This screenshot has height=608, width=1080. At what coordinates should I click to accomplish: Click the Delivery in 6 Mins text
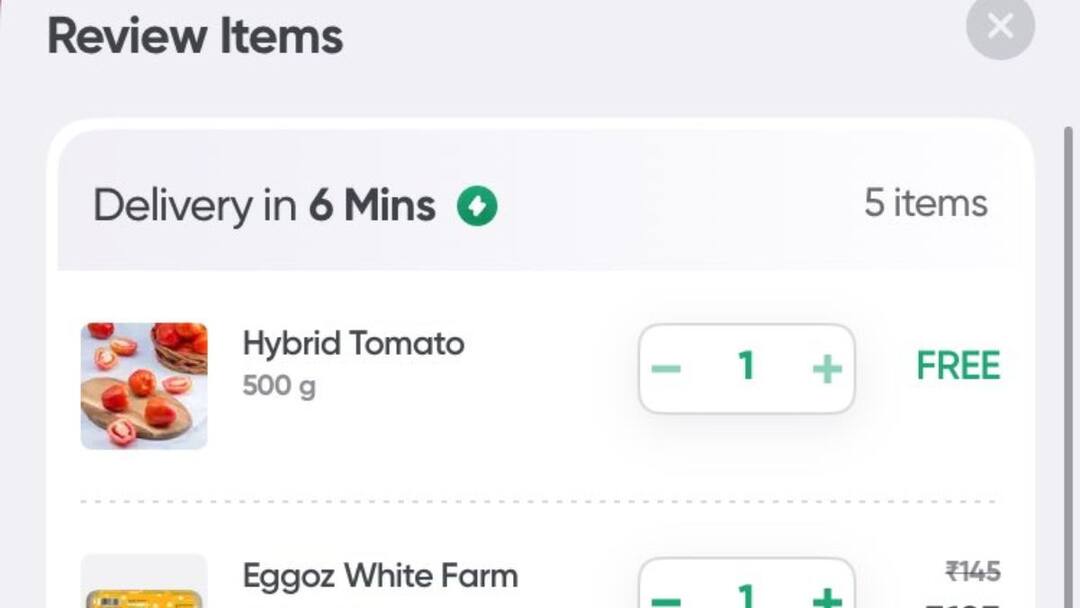coord(264,207)
